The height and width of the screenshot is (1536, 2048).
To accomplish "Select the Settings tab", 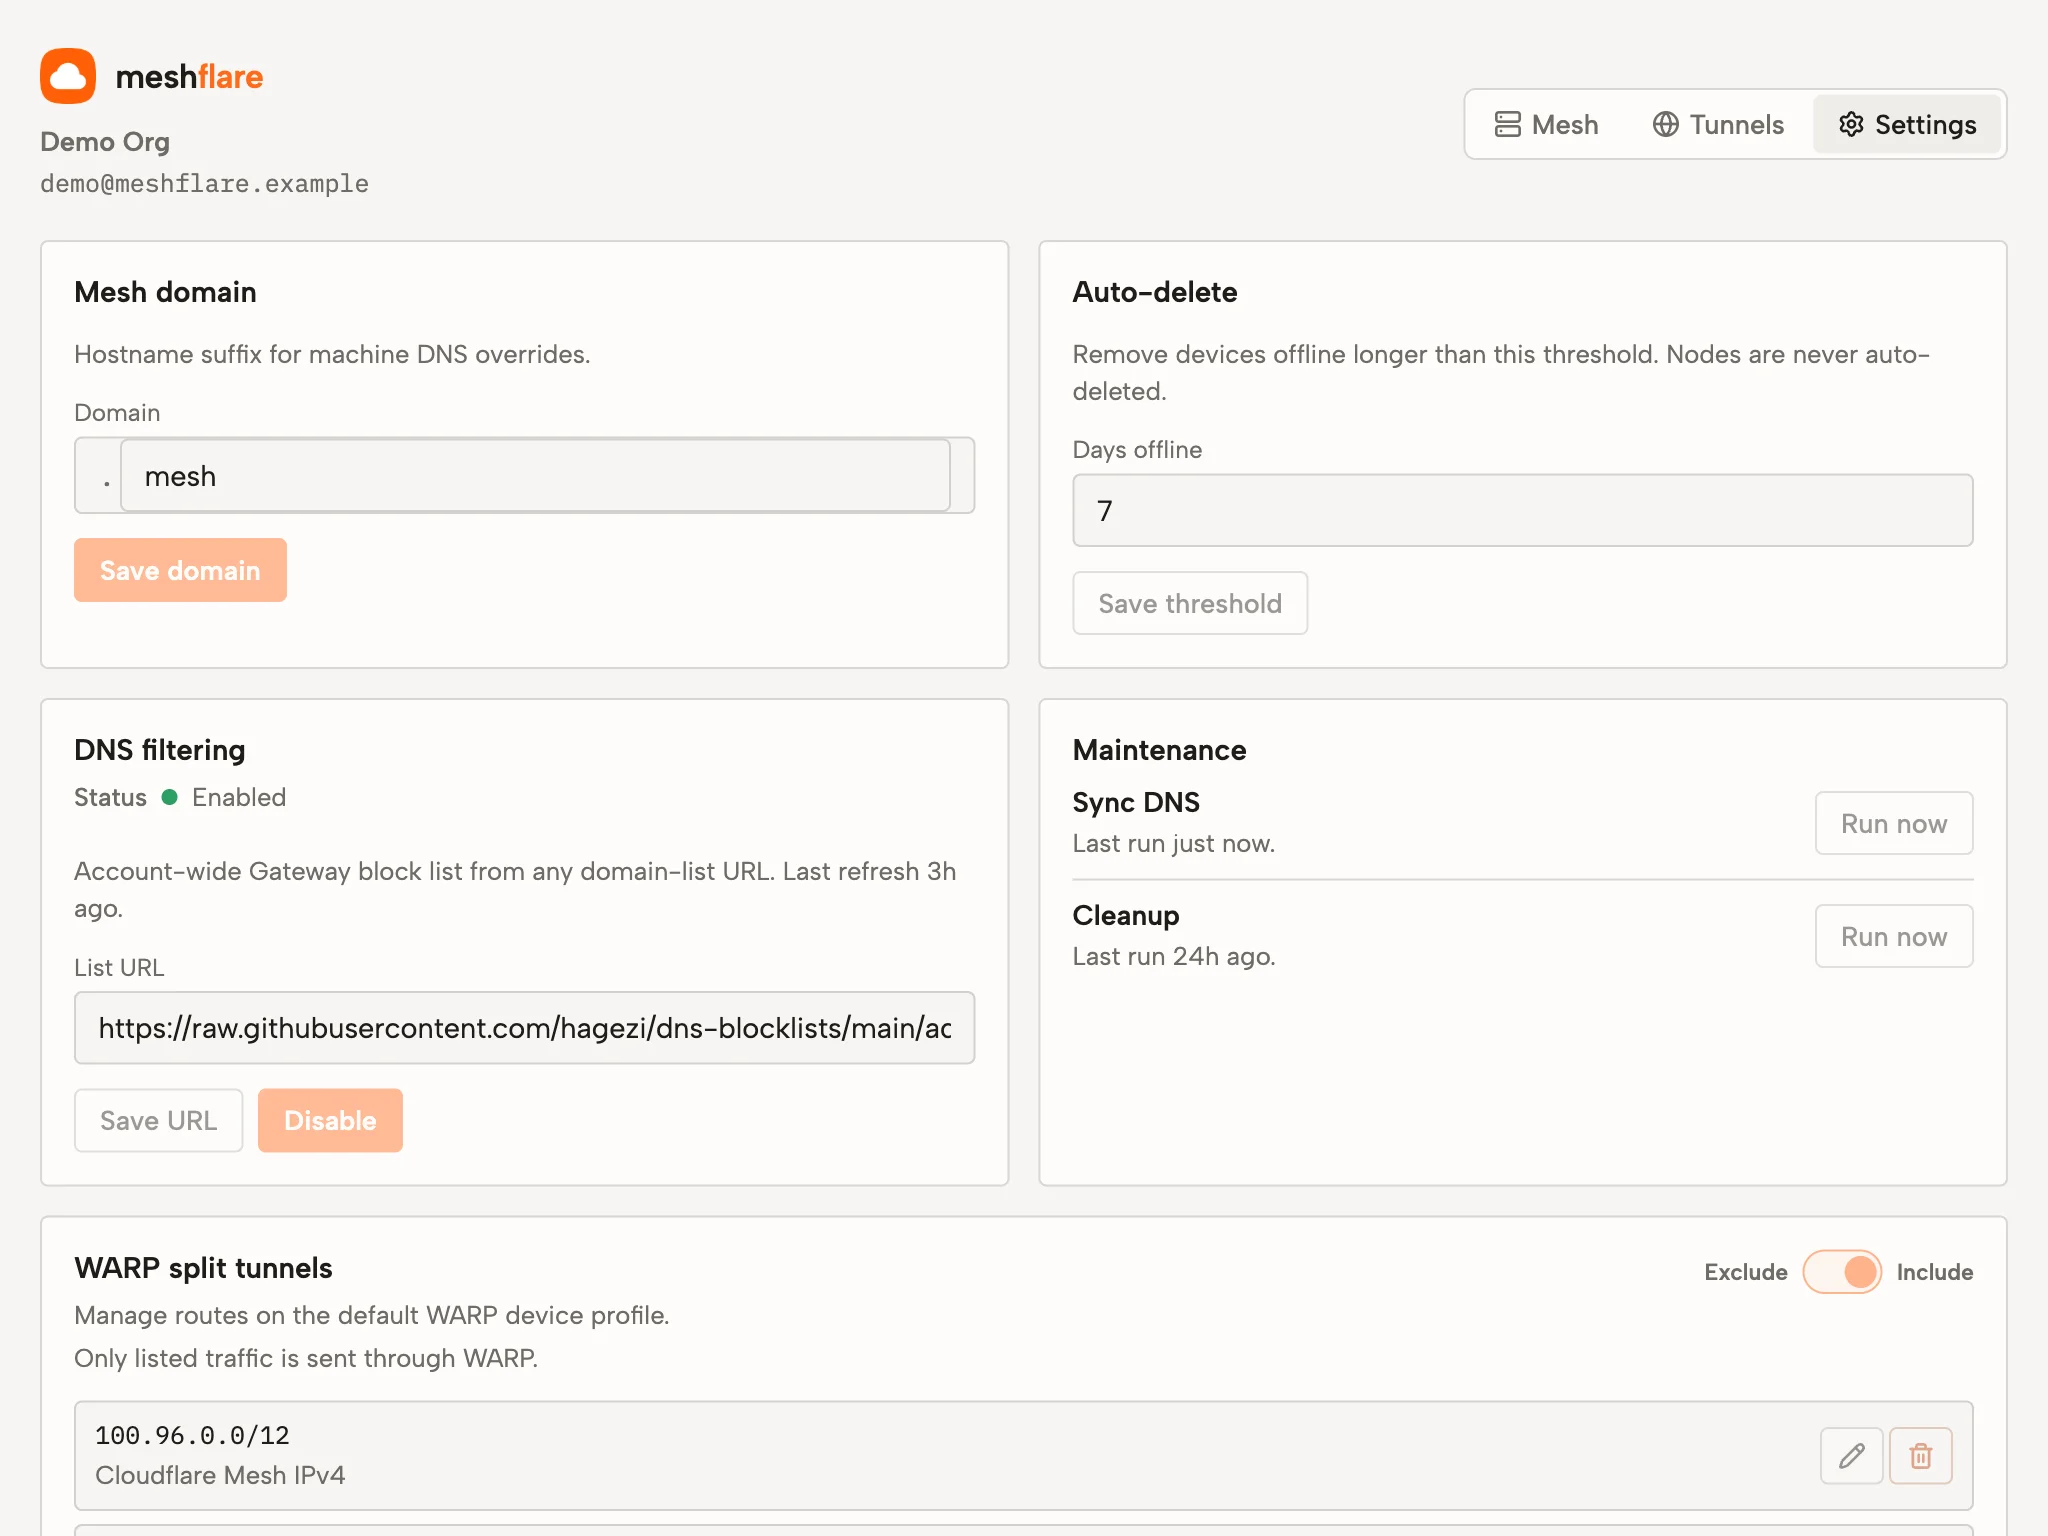I will click(x=1907, y=124).
